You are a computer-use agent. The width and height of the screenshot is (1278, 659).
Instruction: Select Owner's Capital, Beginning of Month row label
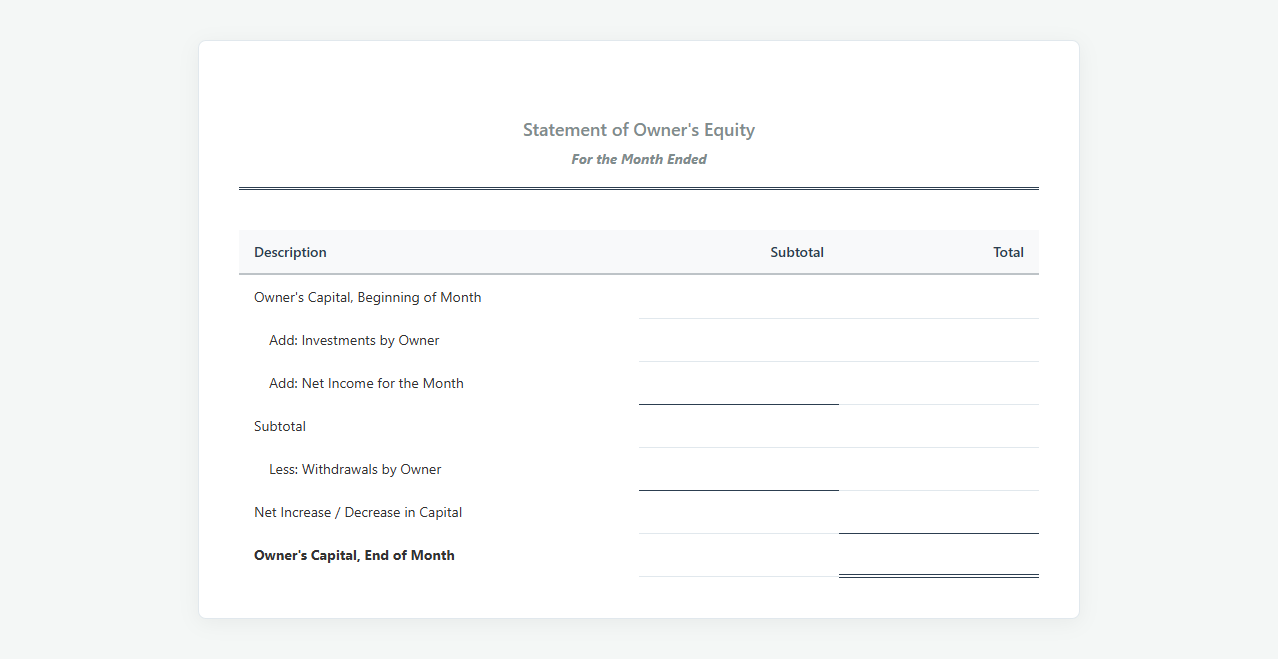[367, 297]
